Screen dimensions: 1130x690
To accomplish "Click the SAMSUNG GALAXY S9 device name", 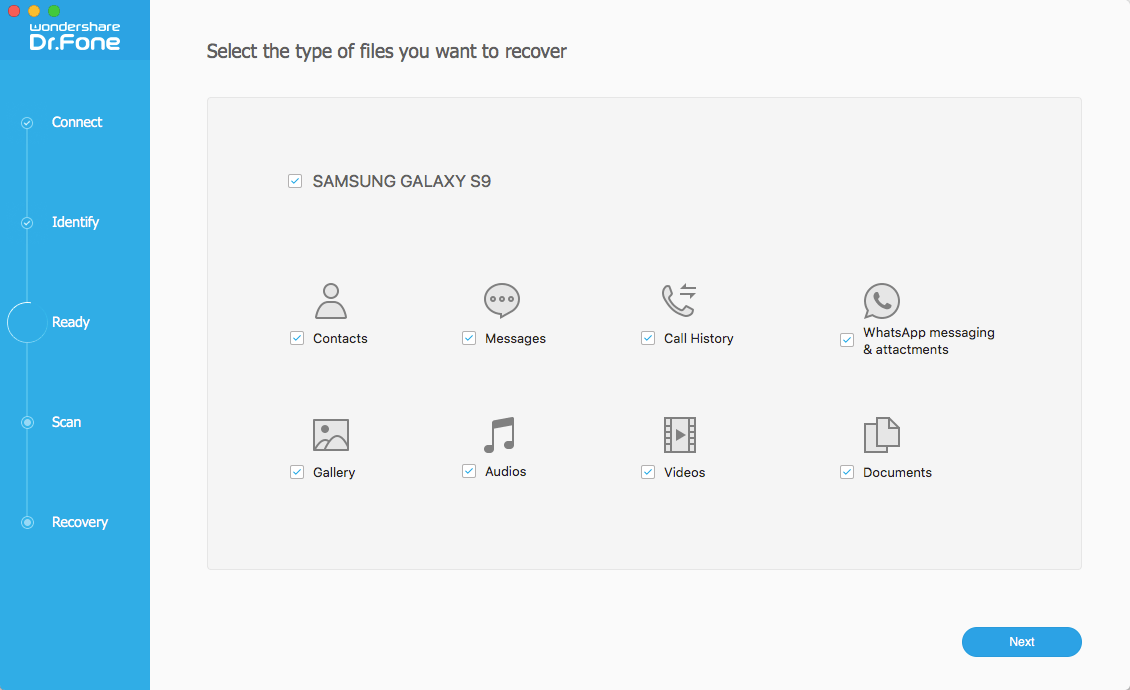I will tap(401, 181).
